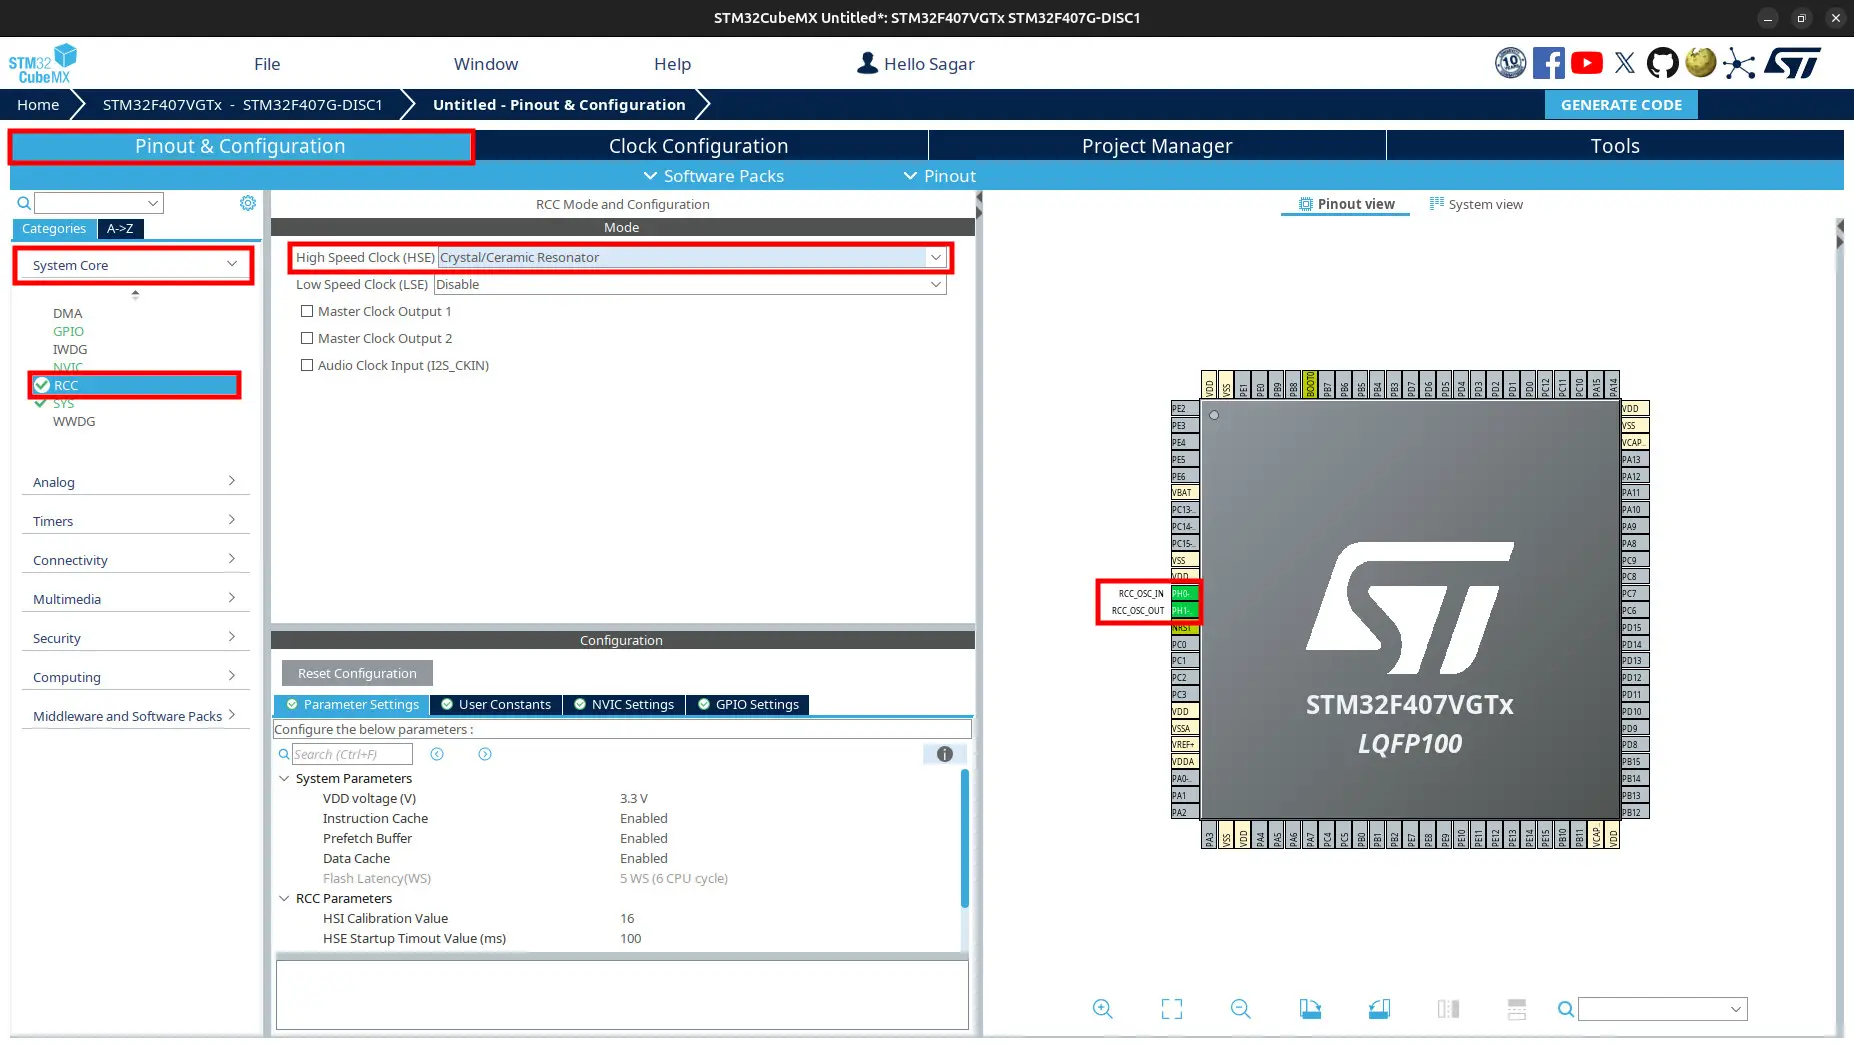The height and width of the screenshot is (1048, 1854).
Task: Click the parameter info icon
Action: point(944,754)
